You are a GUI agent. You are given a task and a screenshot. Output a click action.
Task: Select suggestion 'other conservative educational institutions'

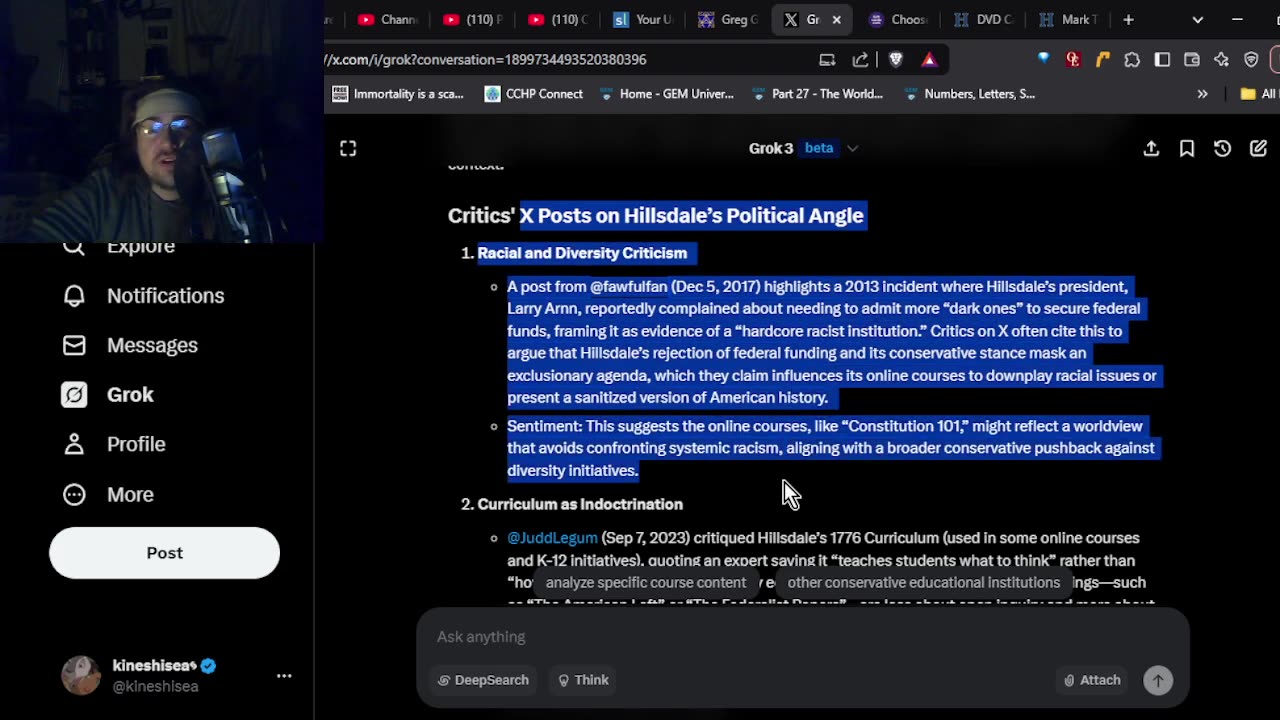pyautogui.click(x=923, y=582)
